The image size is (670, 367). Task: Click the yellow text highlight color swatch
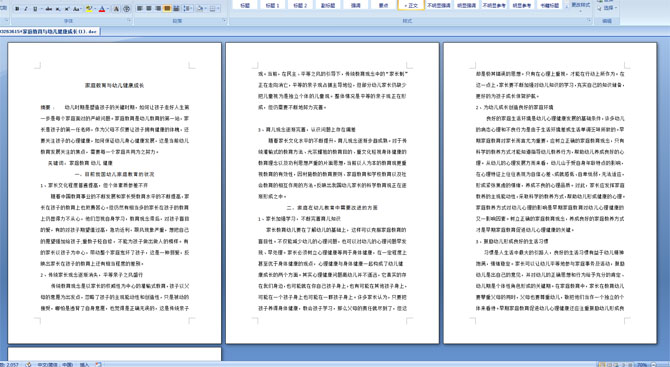[x=89, y=9]
